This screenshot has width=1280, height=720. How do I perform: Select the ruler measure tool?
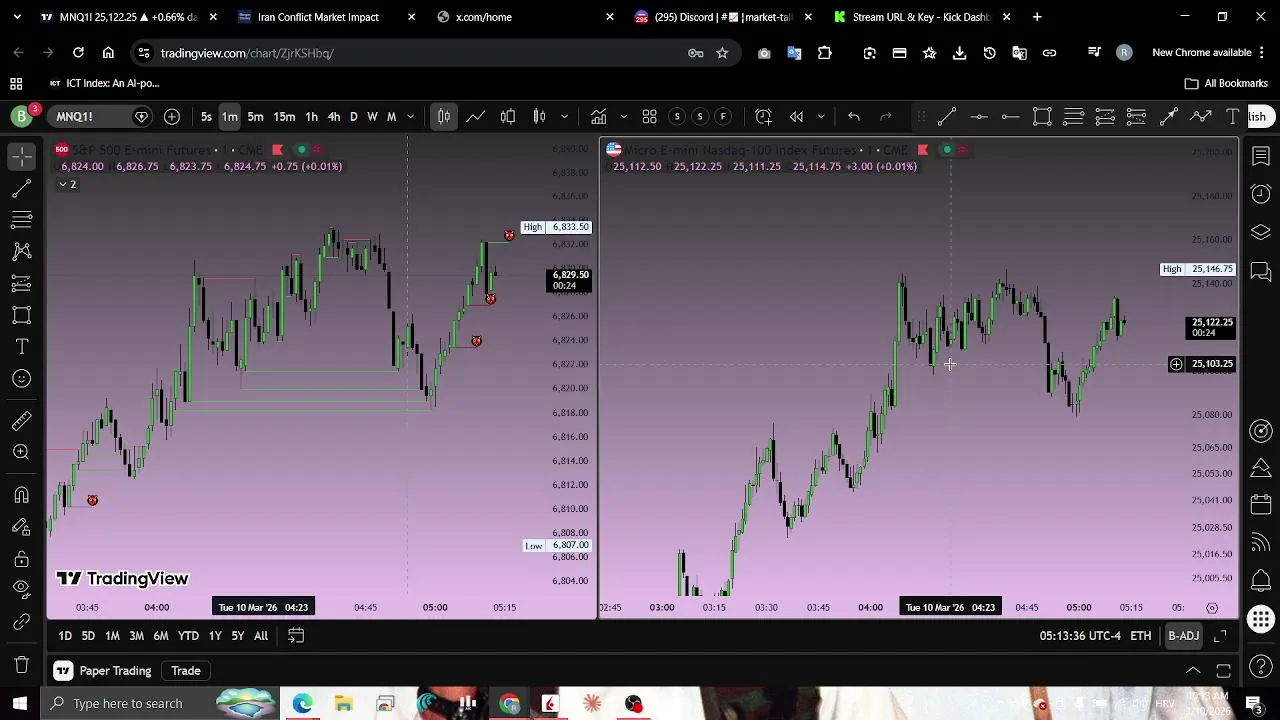tap(21, 421)
